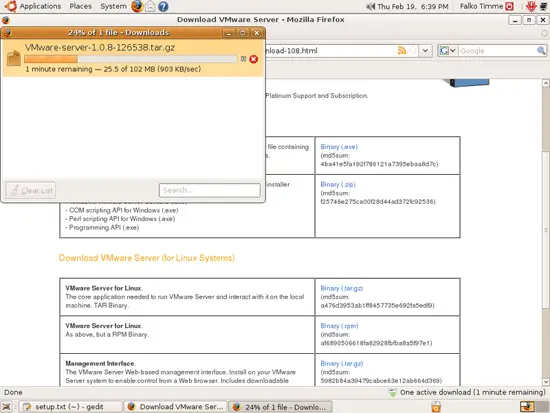Open the Applications menu

(34, 6)
